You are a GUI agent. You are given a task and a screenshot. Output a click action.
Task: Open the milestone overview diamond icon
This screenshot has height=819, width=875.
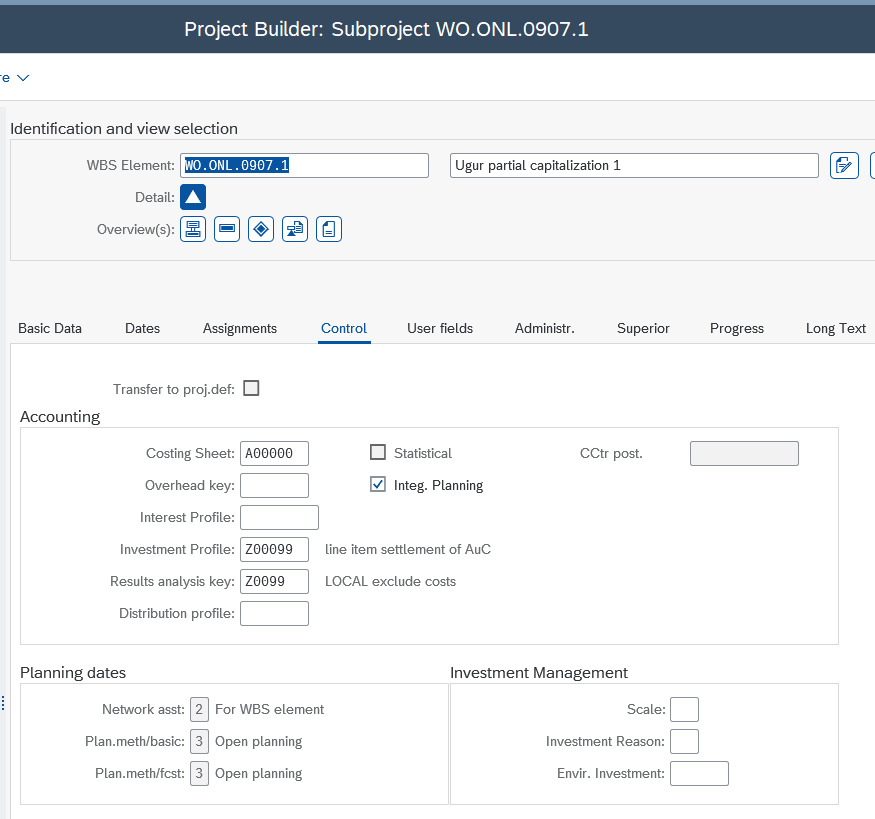coord(261,229)
